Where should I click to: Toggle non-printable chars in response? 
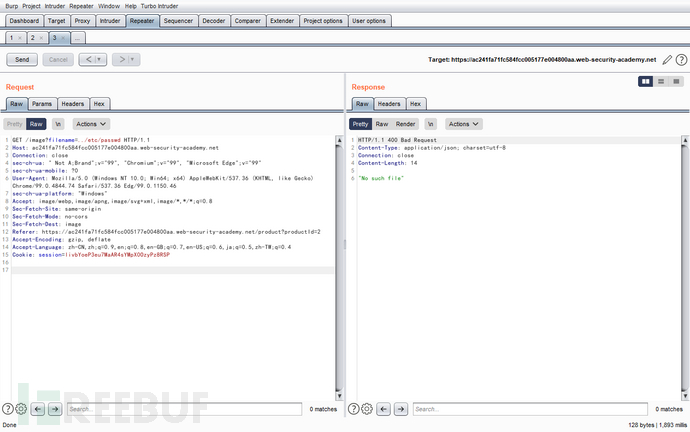431,124
